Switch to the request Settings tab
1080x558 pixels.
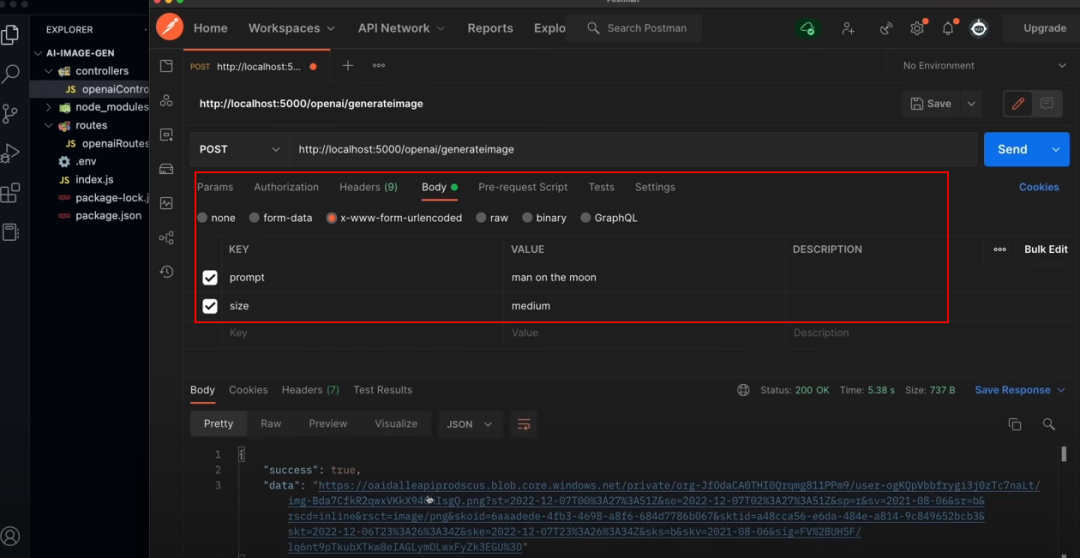coord(655,187)
